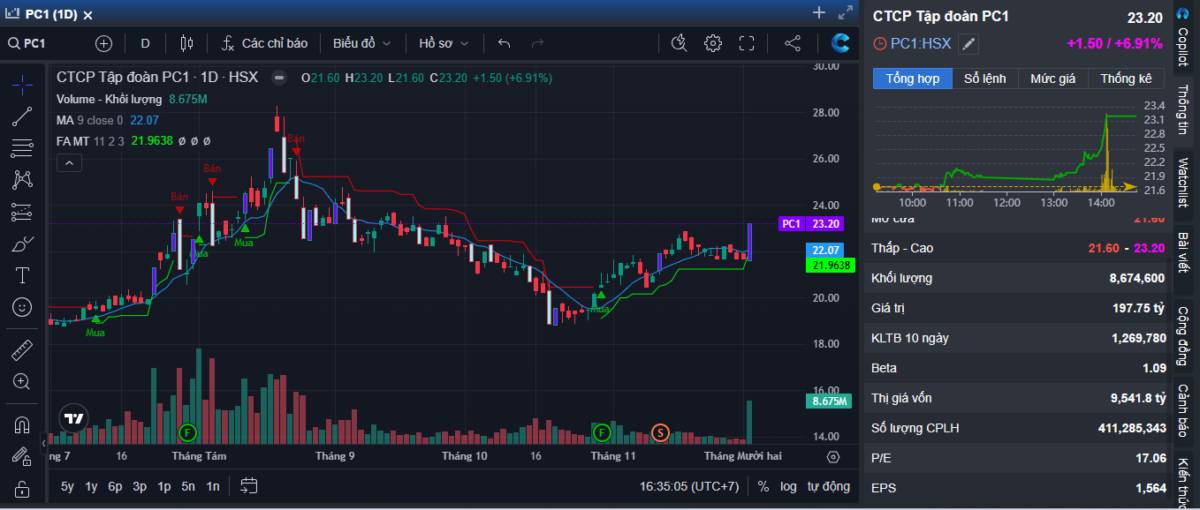Enter fullscreen mode for the chart

747,43
